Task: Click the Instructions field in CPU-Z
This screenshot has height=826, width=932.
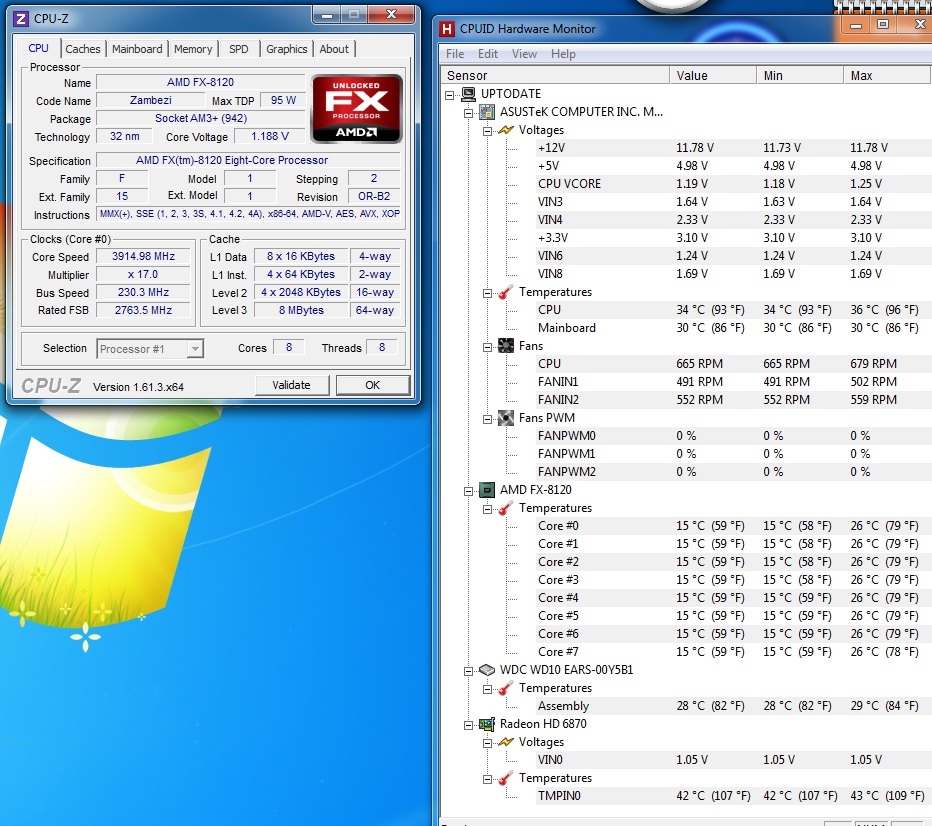Action: [x=248, y=214]
